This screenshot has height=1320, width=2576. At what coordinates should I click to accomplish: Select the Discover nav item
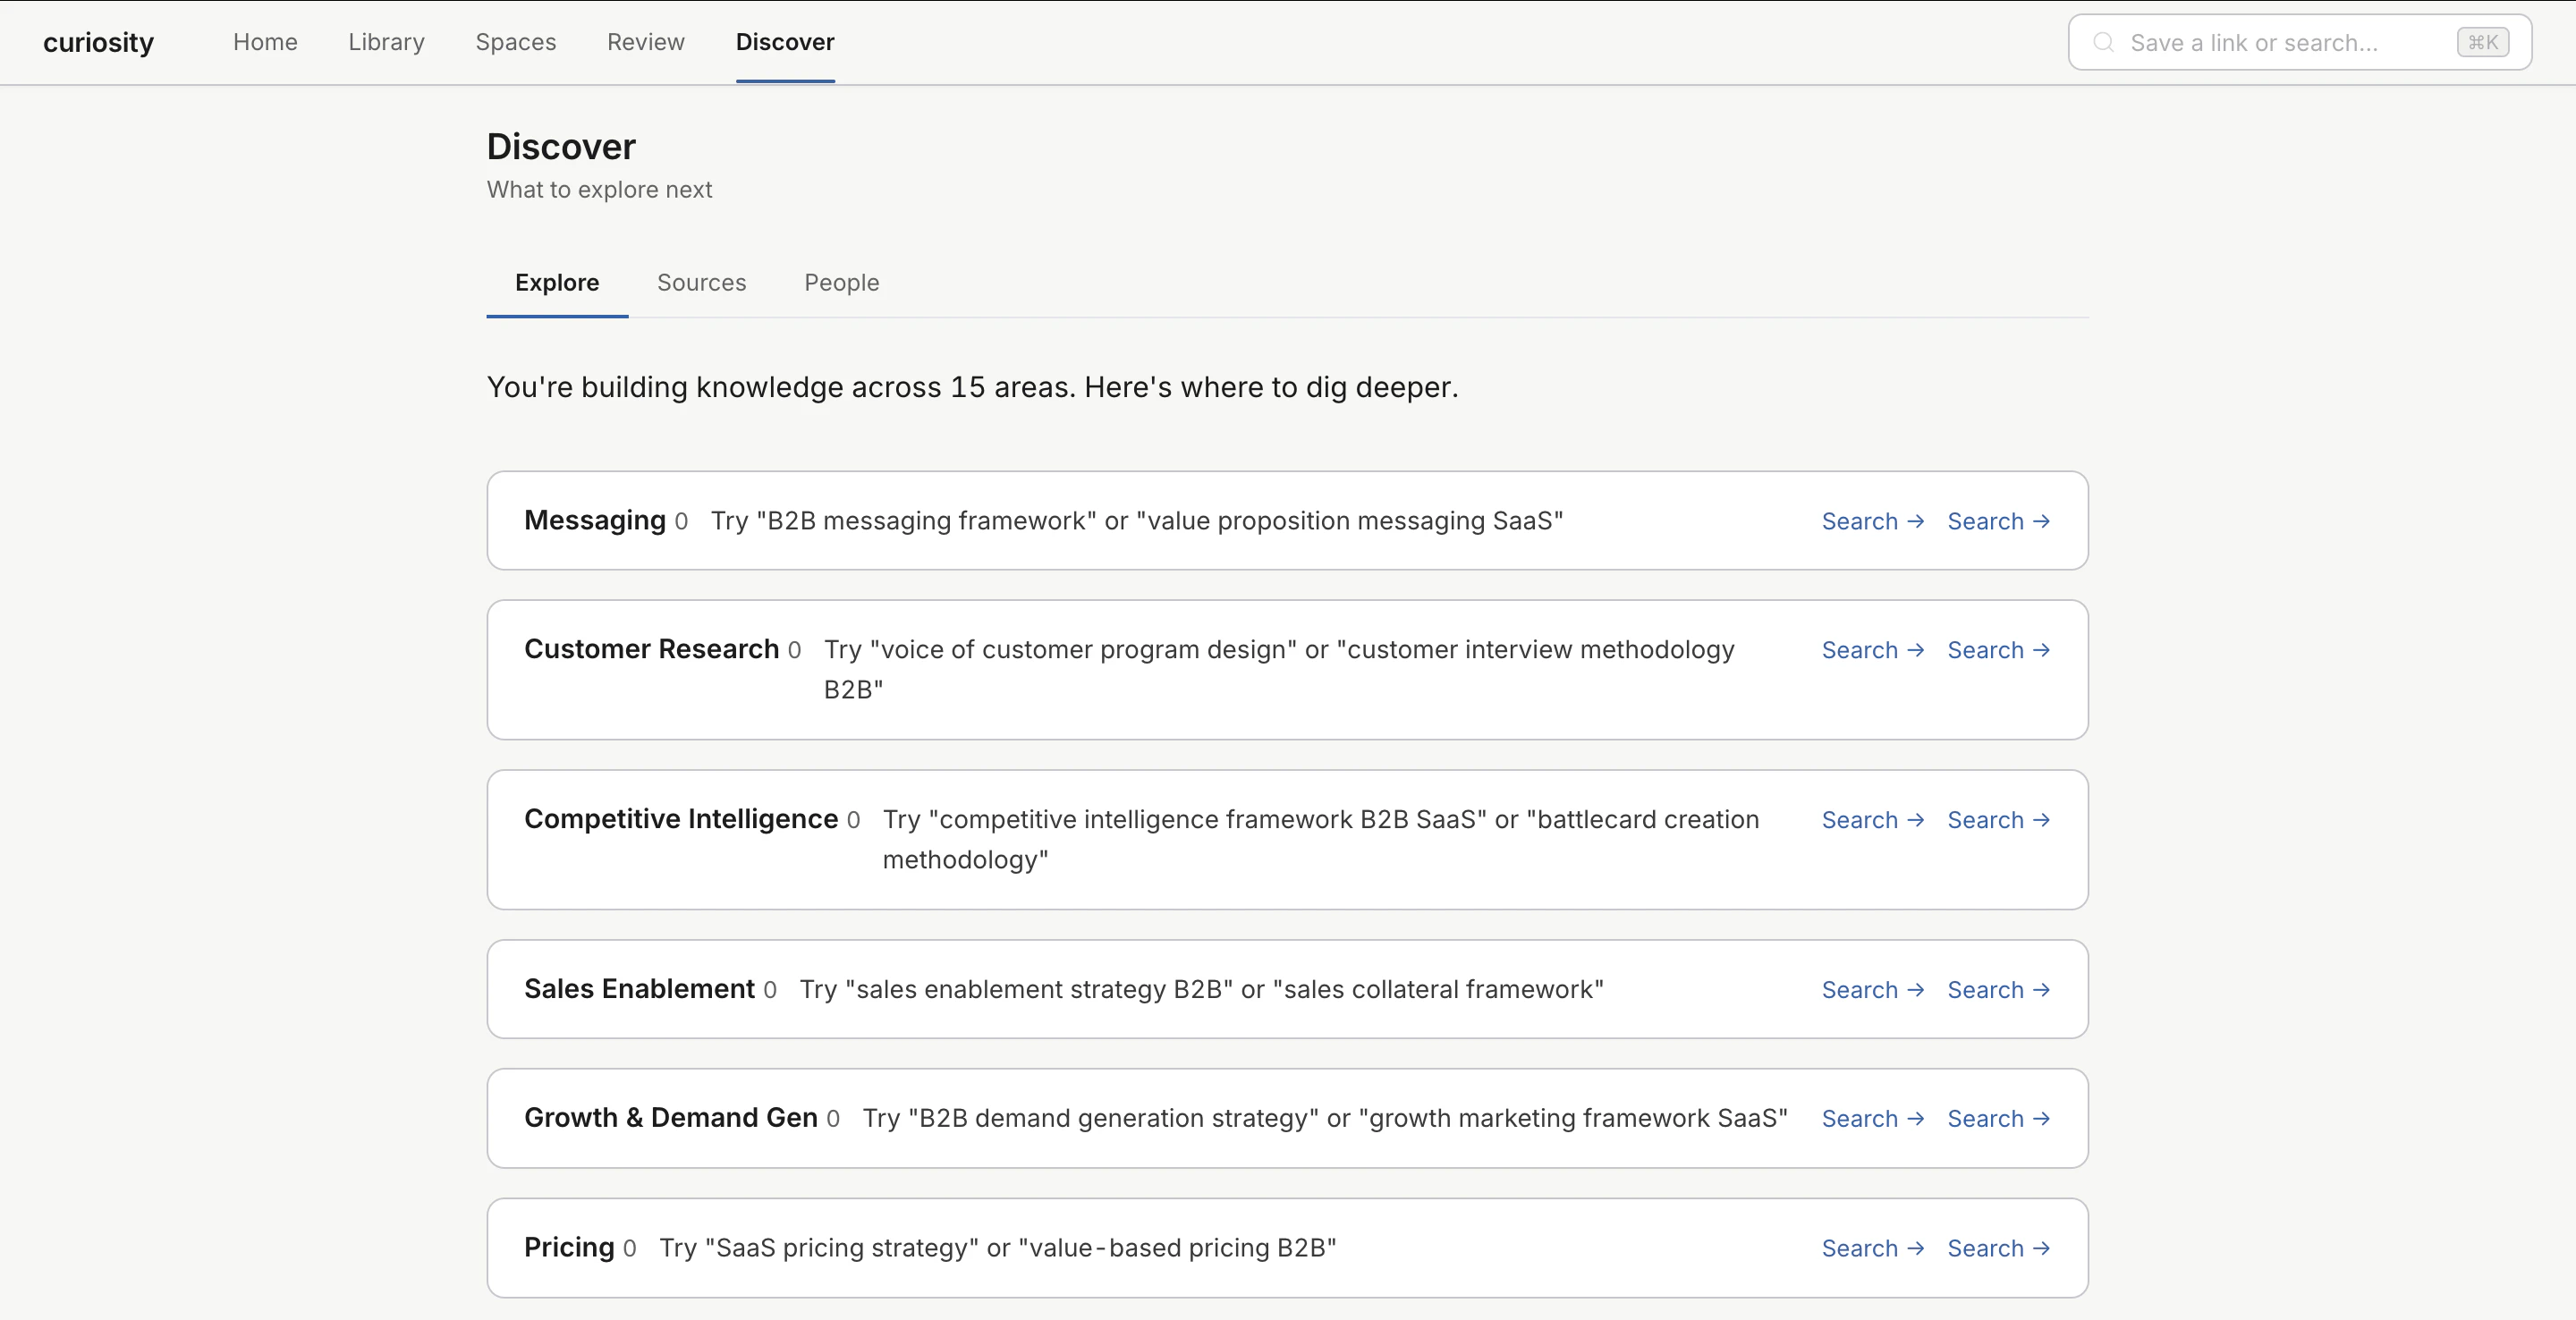point(784,42)
